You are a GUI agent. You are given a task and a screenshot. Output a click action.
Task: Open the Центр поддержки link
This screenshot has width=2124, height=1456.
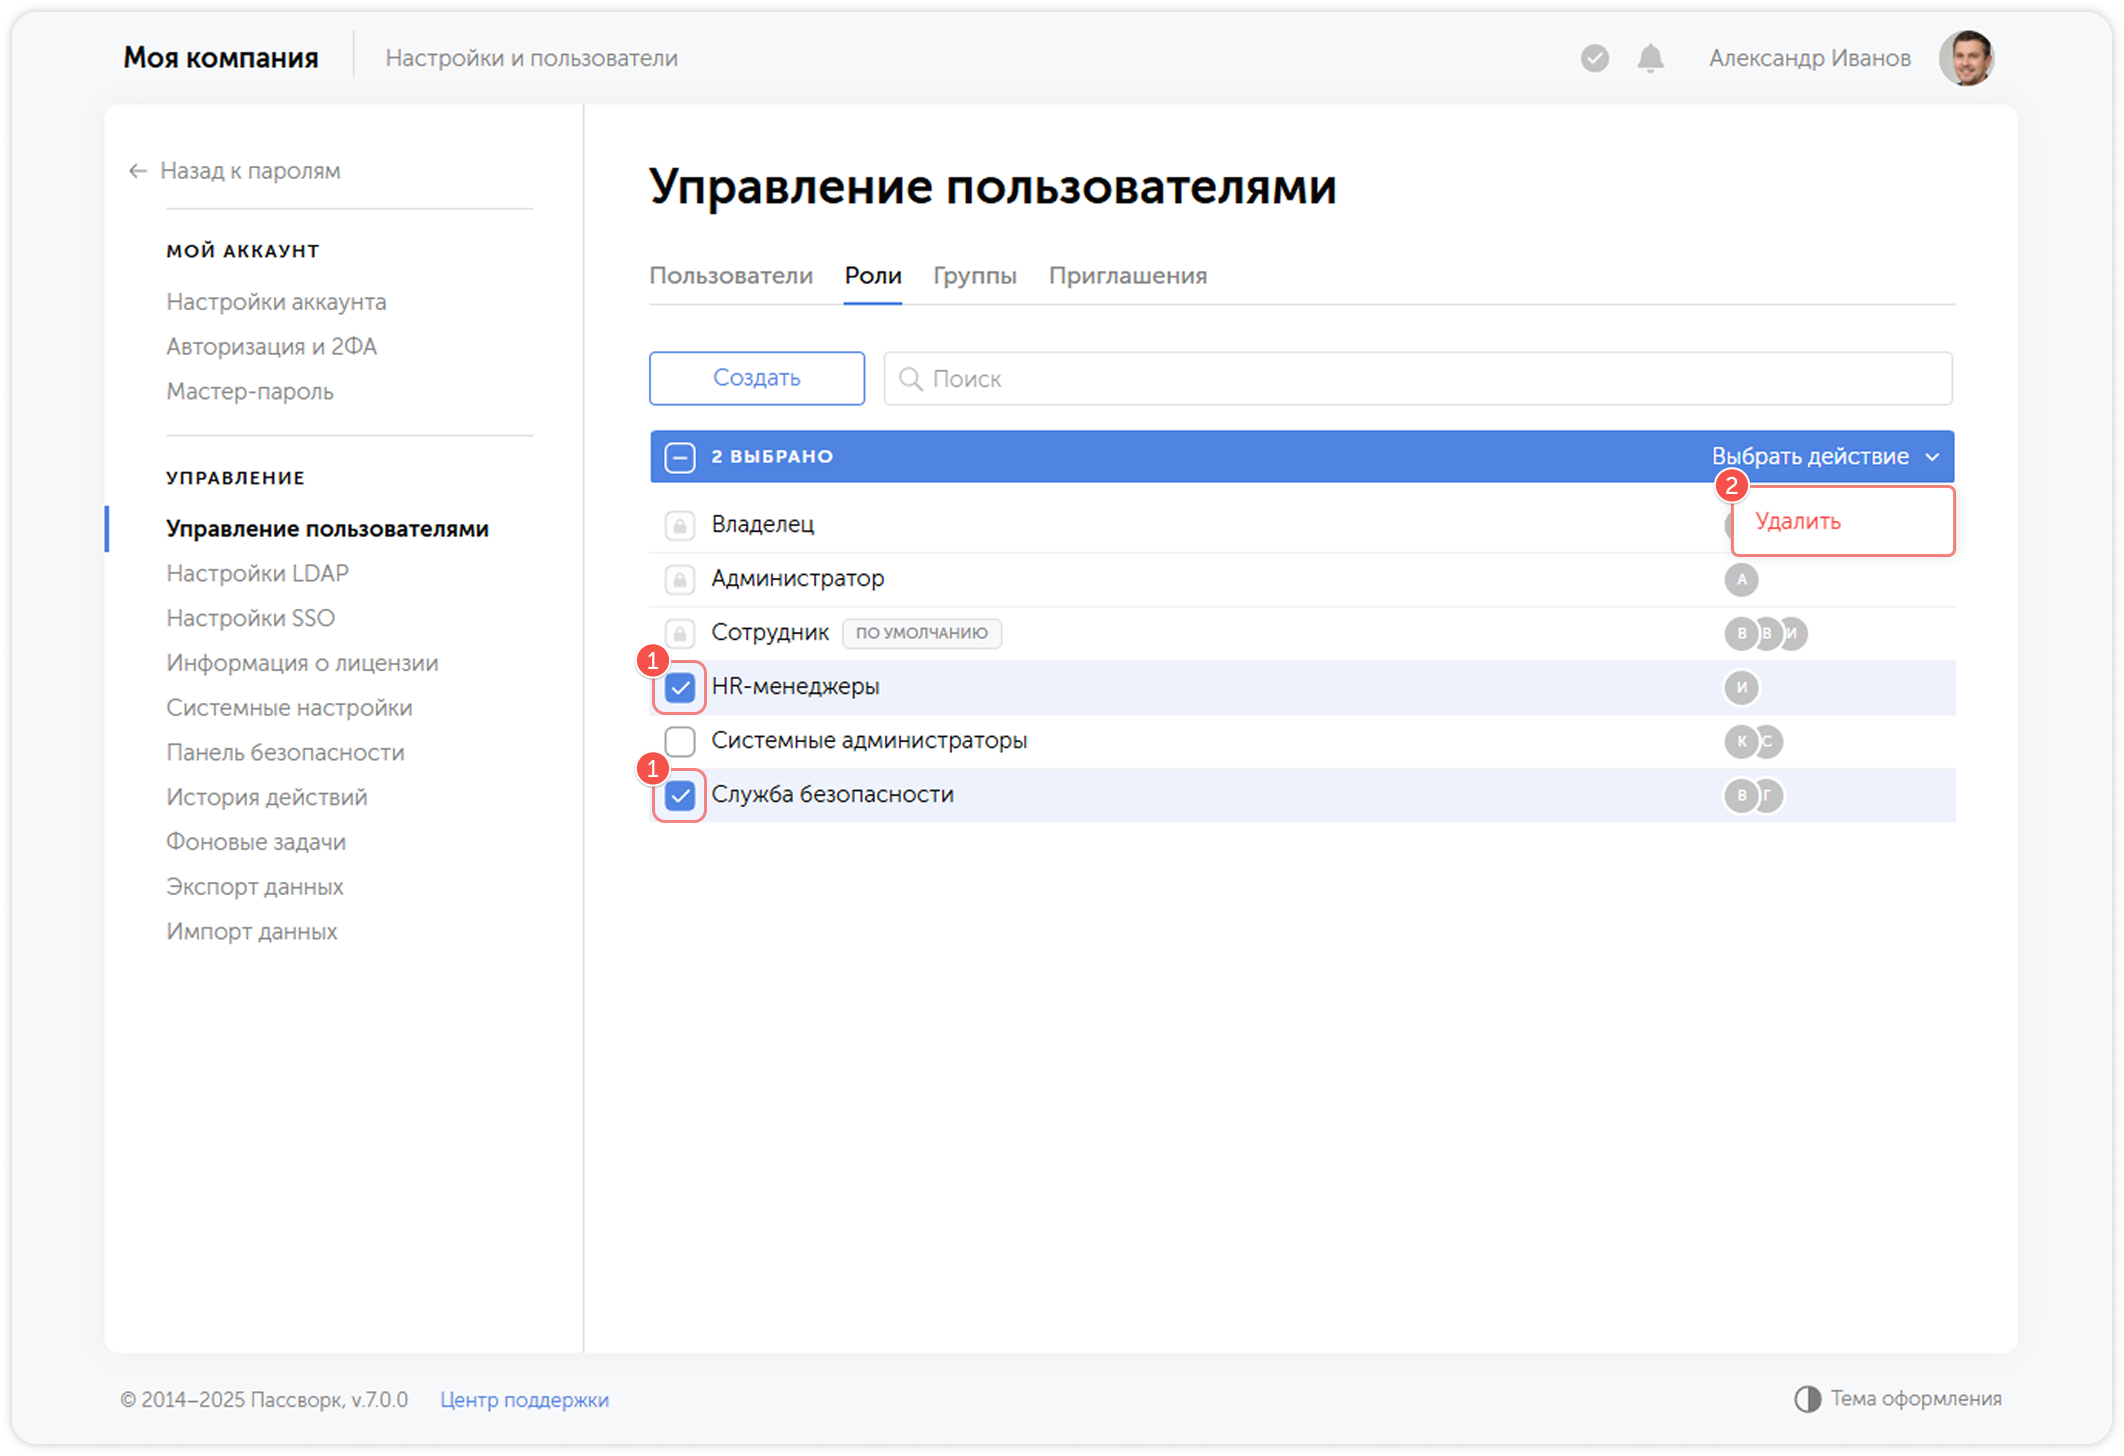tap(524, 1400)
